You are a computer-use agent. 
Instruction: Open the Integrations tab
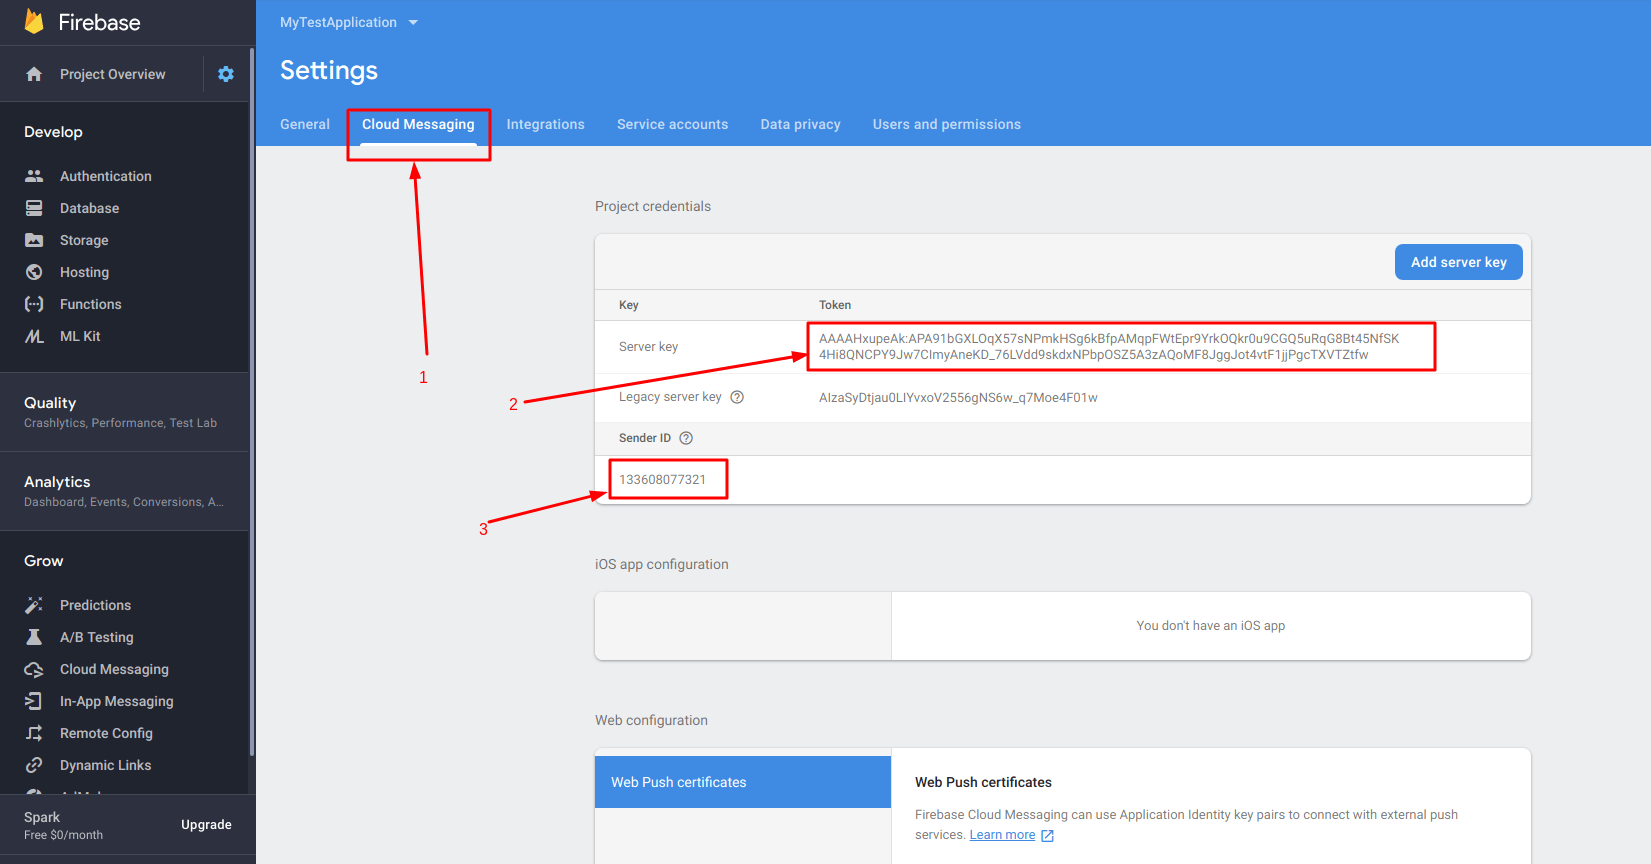tap(545, 124)
